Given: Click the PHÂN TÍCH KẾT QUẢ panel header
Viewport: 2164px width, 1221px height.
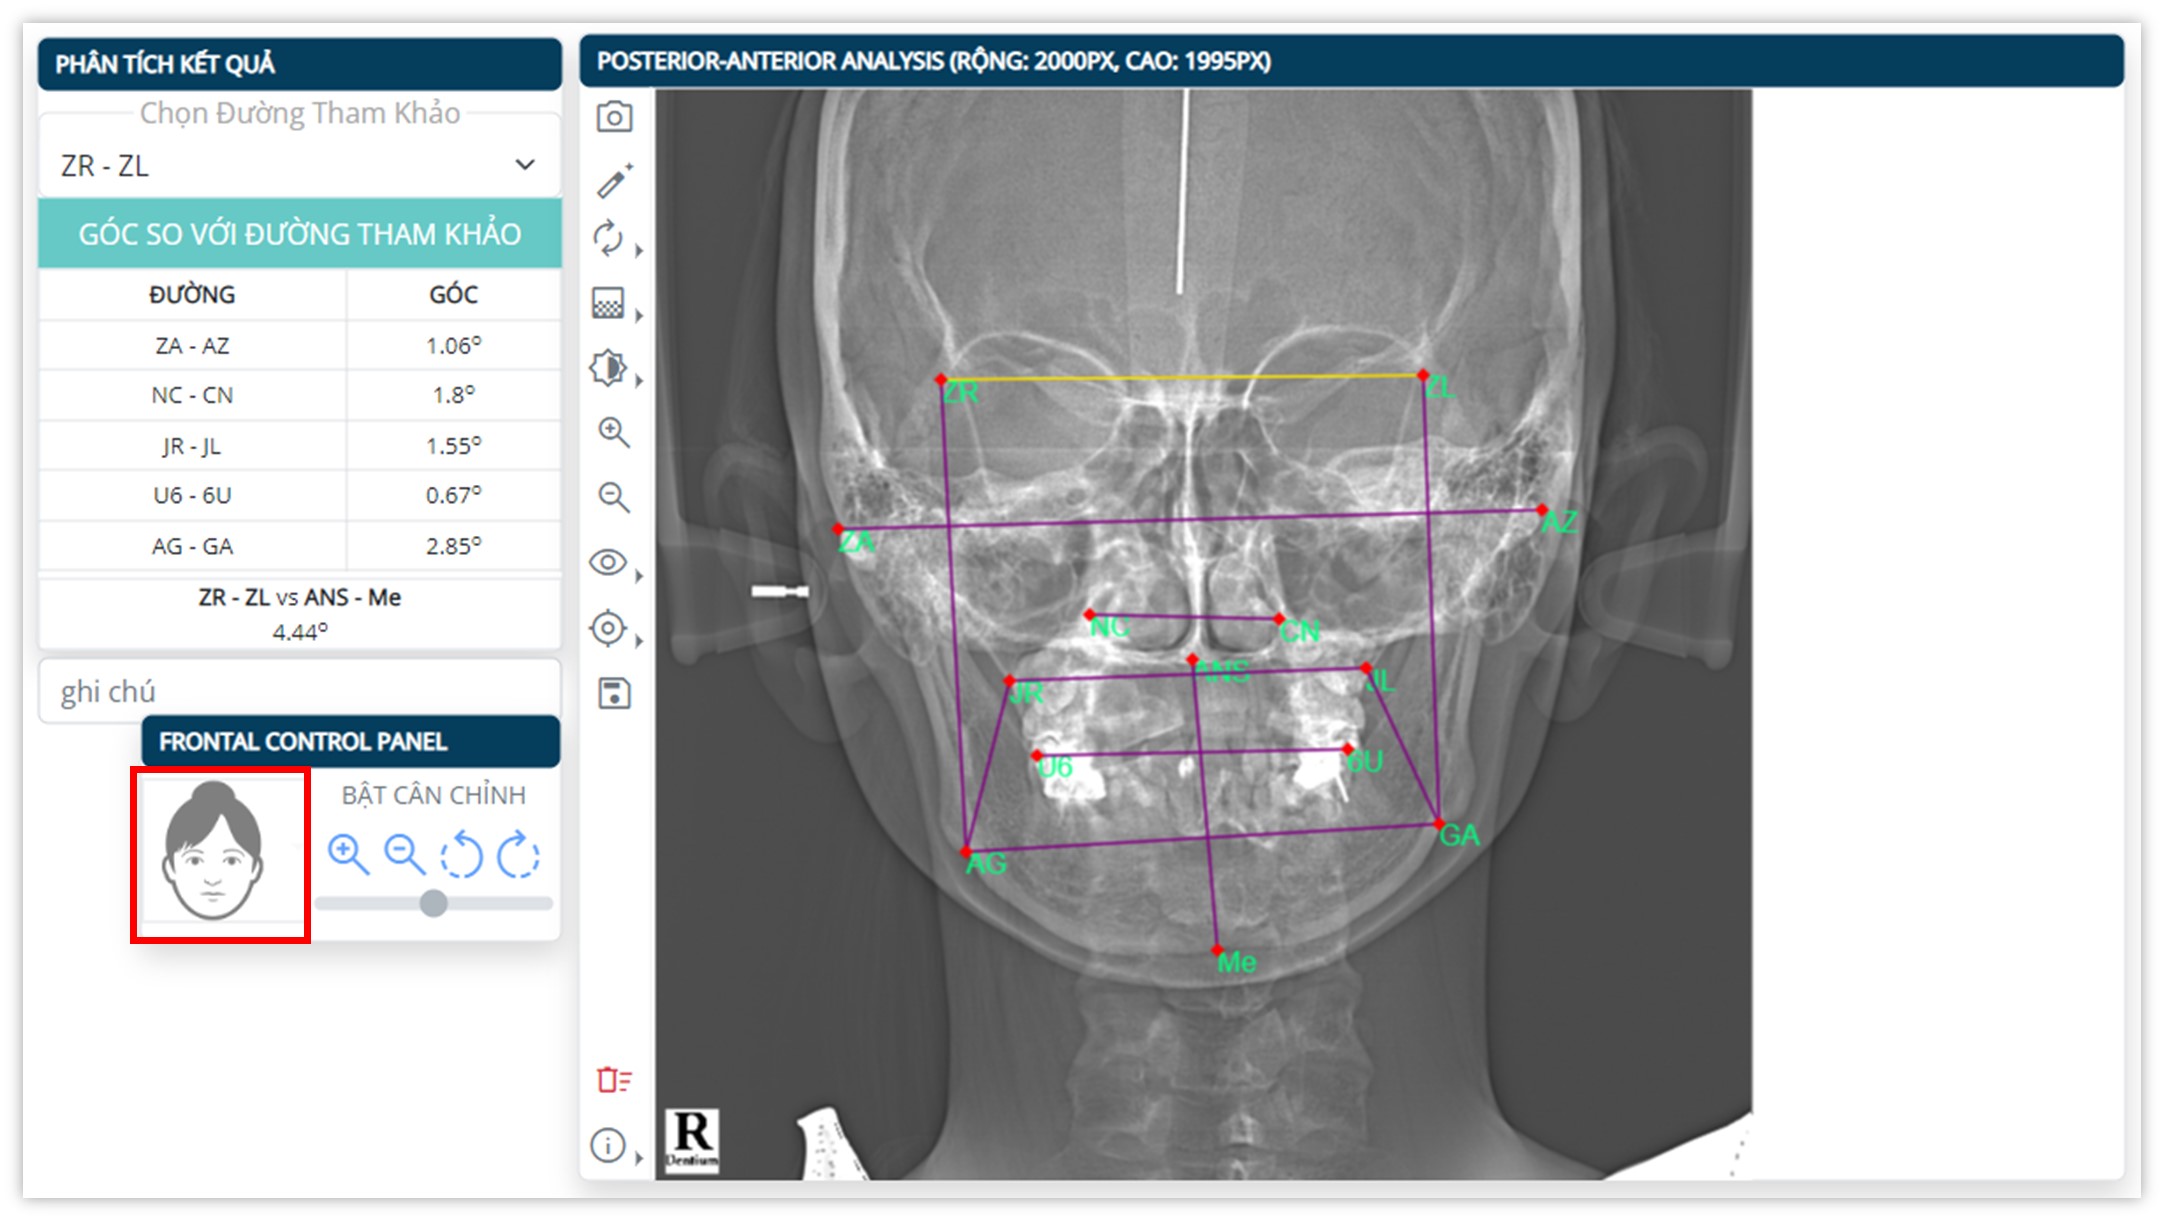Looking at the screenshot, I should [299, 64].
